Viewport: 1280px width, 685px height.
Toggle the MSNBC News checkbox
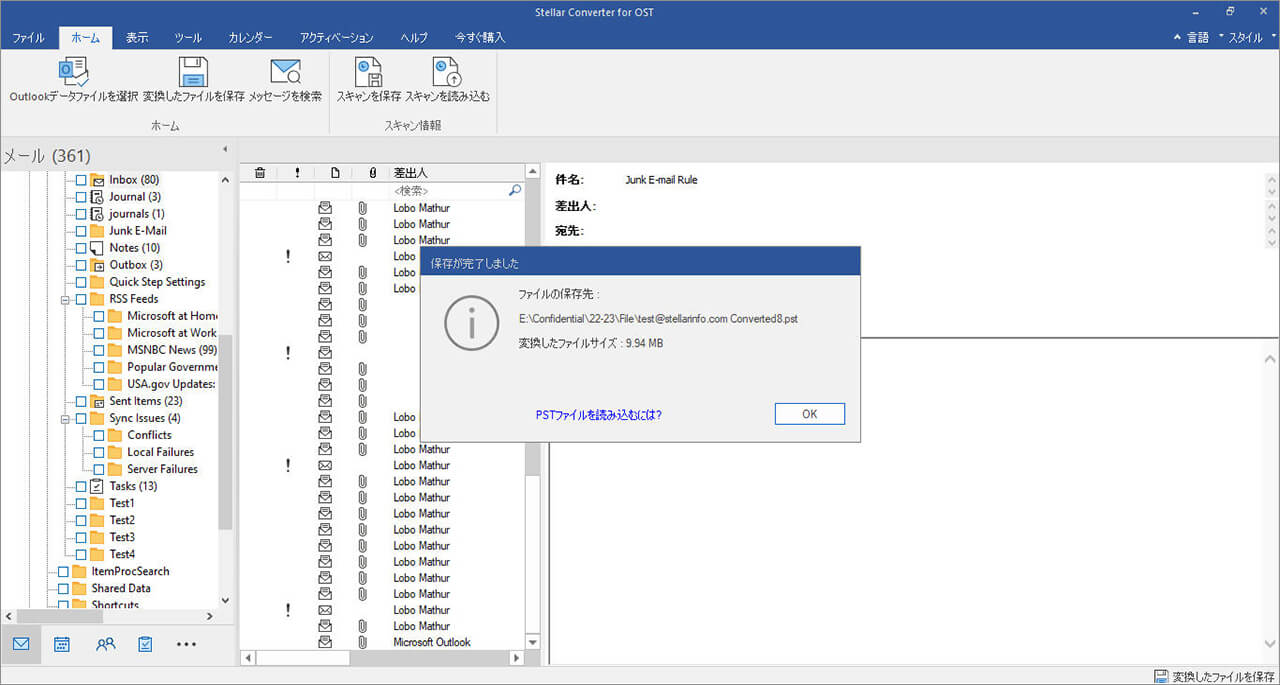click(99, 350)
